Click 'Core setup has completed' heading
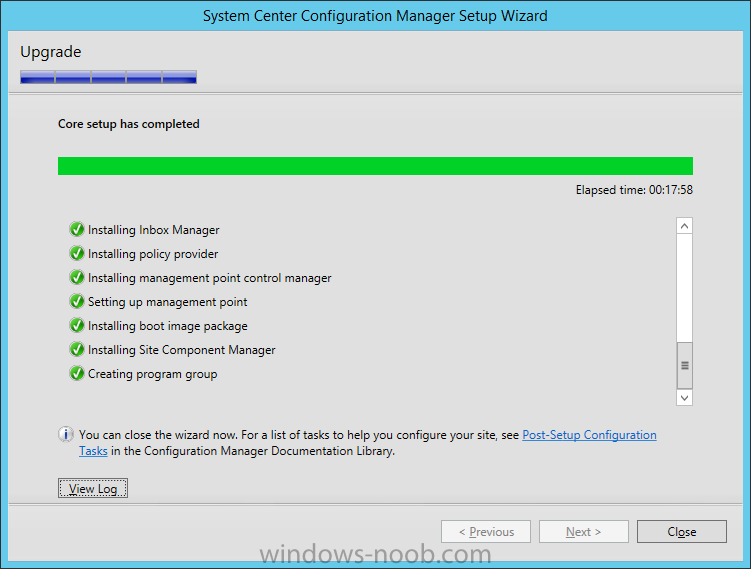The height and width of the screenshot is (569, 751). (x=128, y=124)
